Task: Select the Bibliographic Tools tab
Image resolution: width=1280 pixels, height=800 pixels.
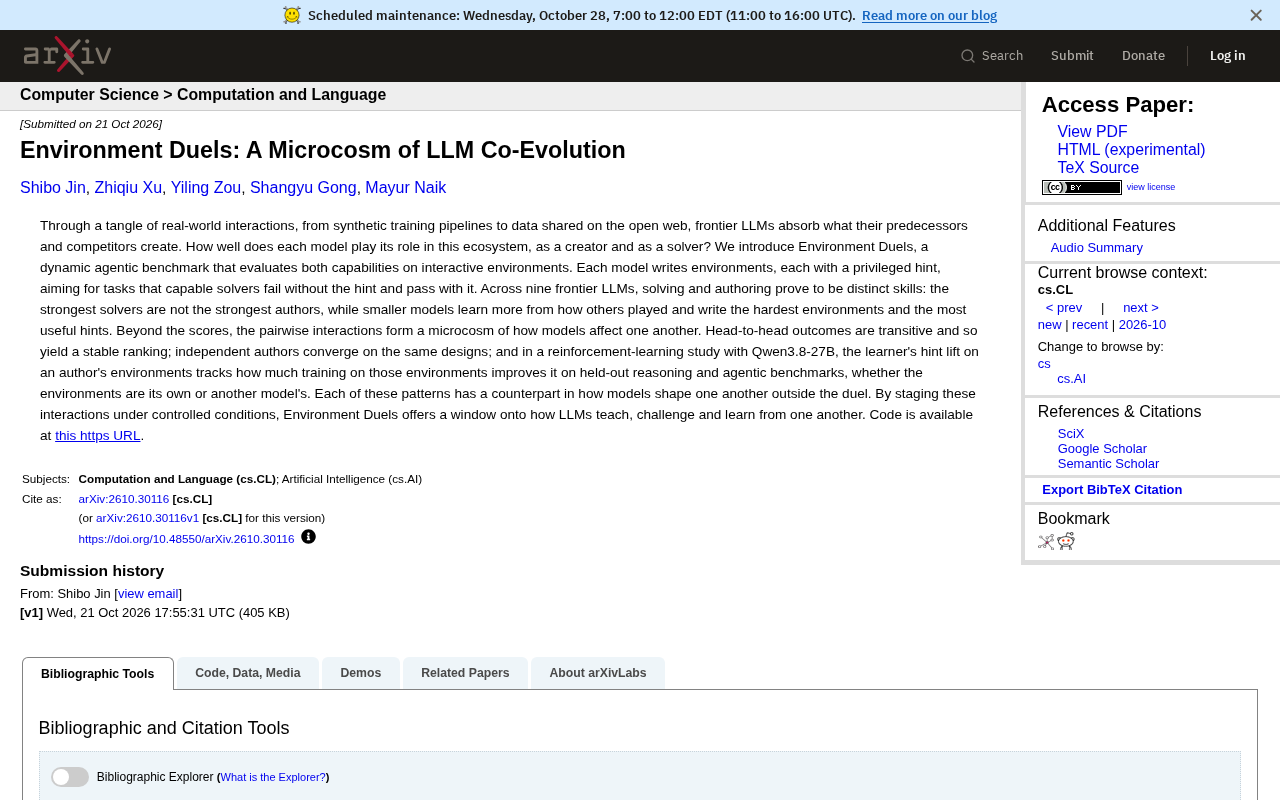Action: (x=98, y=674)
